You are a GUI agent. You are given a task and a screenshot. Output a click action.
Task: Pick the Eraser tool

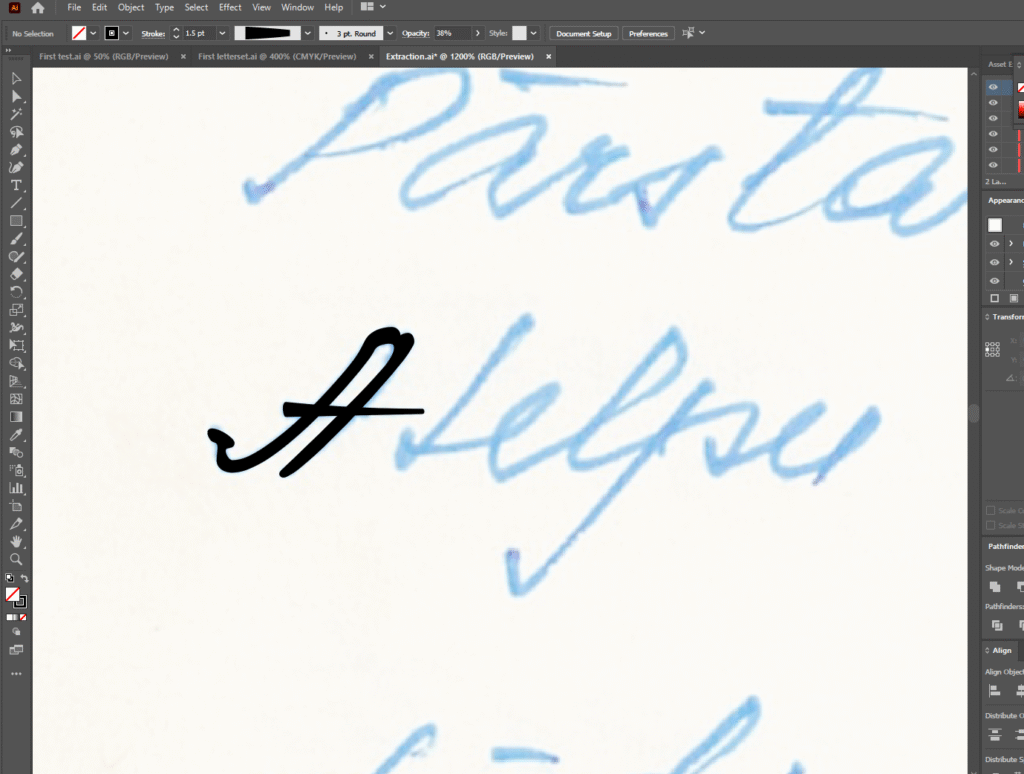(16, 274)
